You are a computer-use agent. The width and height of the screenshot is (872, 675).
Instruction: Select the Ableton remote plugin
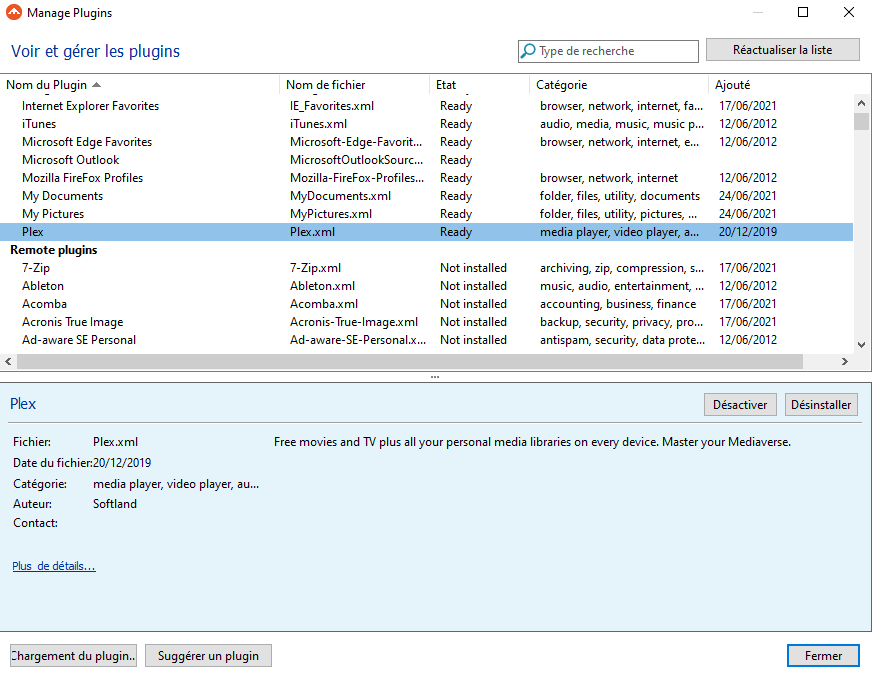(x=427, y=286)
